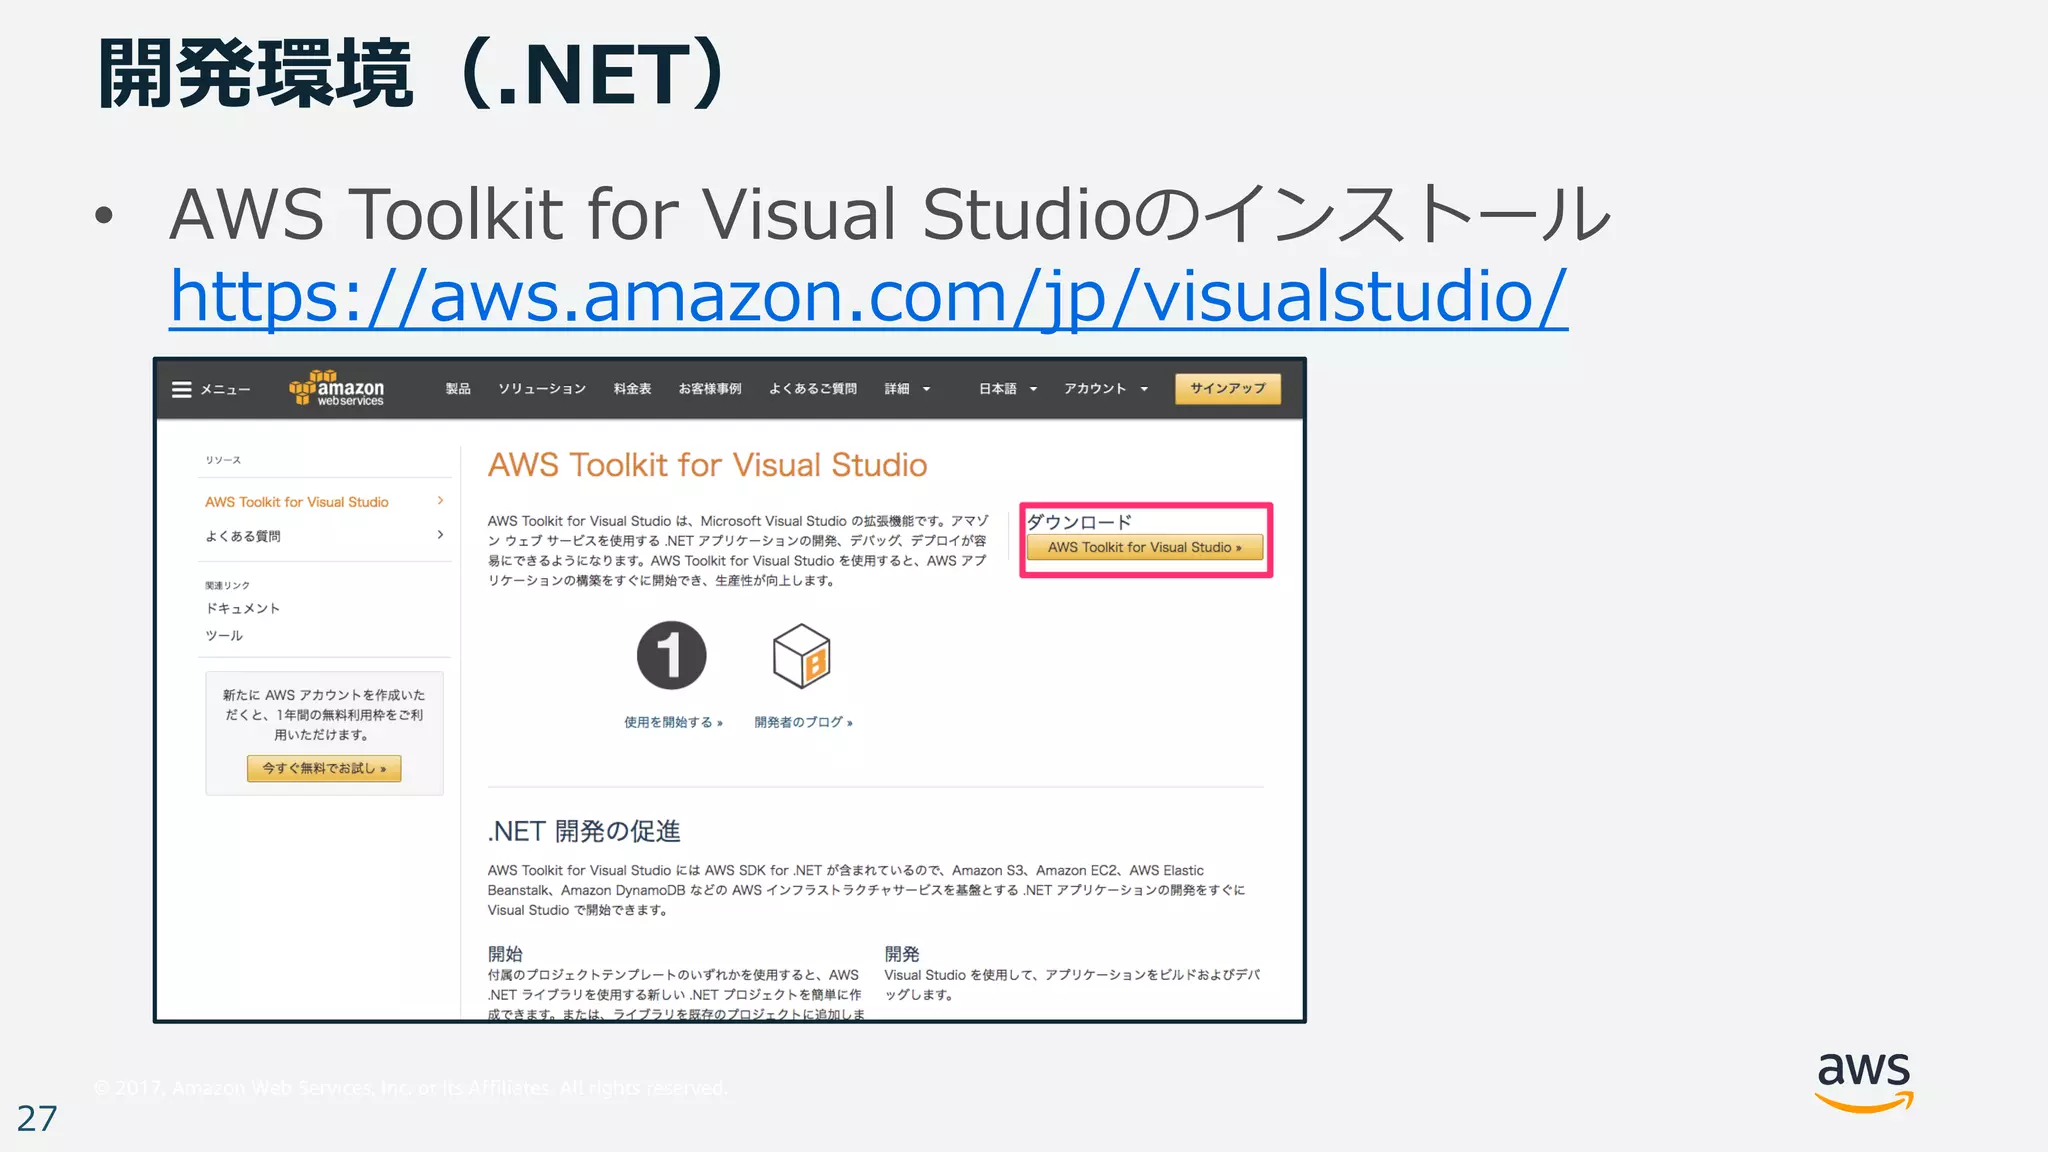Screen dimensions: 2048x1152
Task: Click AWS Toolkit for Visual Studio download button
Action: tap(1144, 547)
